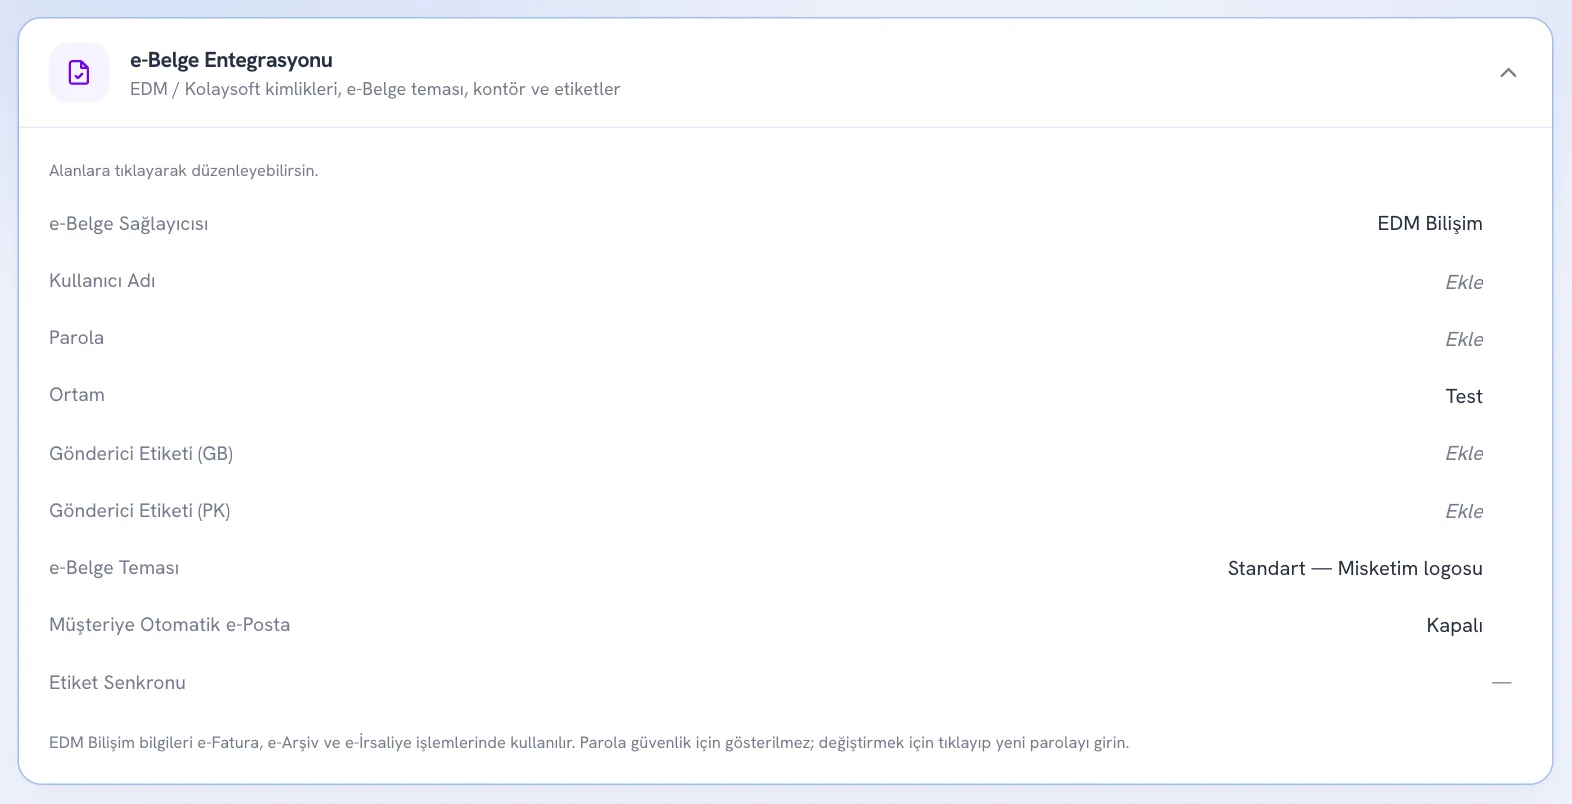Add Gönderici Etiketi (PK) value
This screenshot has width=1572, height=804.
coord(1464,511)
